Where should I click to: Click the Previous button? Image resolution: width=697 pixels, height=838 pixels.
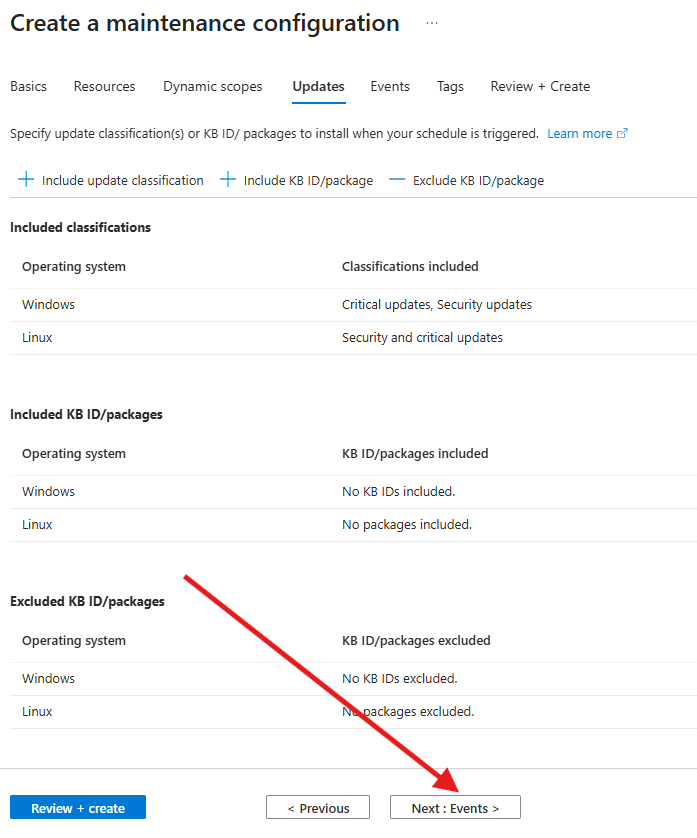coord(318,808)
